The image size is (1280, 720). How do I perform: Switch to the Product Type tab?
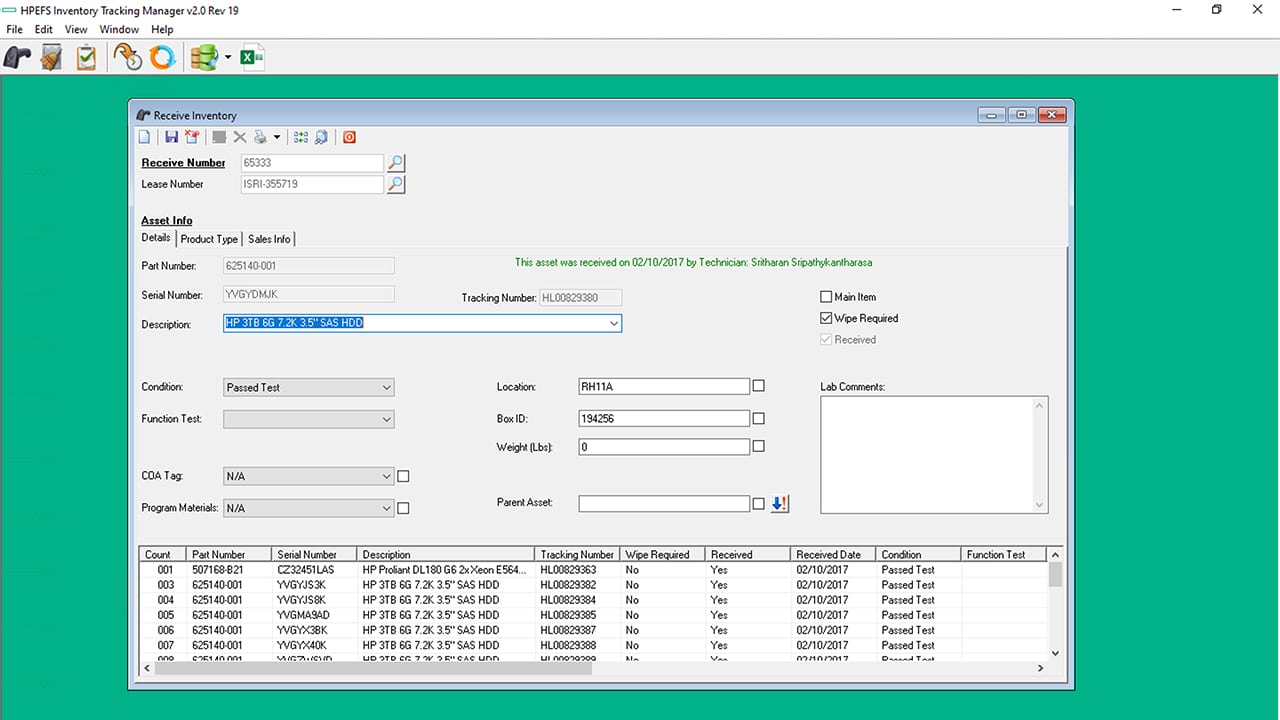209,239
